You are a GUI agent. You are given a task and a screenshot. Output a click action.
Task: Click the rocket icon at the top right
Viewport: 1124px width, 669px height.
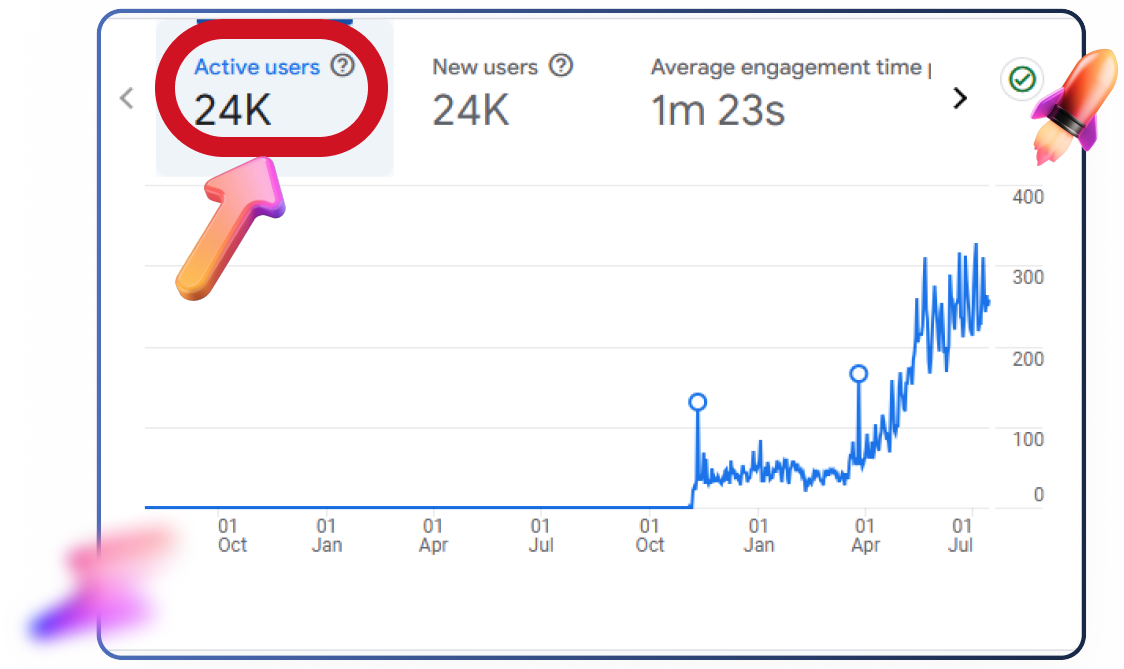pos(1069,104)
